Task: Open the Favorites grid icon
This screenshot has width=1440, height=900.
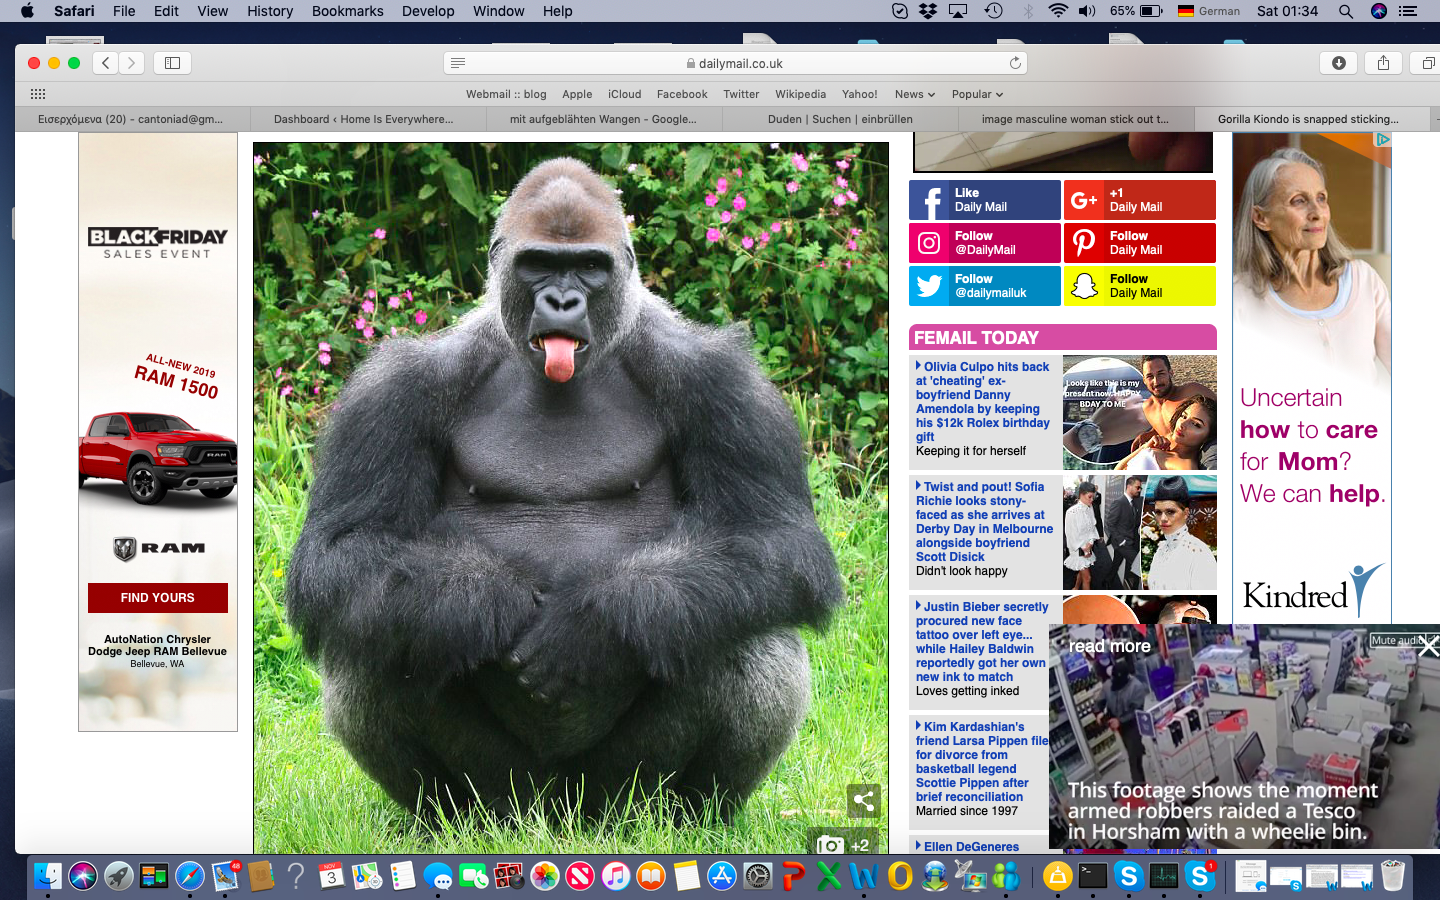Action: [38, 94]
